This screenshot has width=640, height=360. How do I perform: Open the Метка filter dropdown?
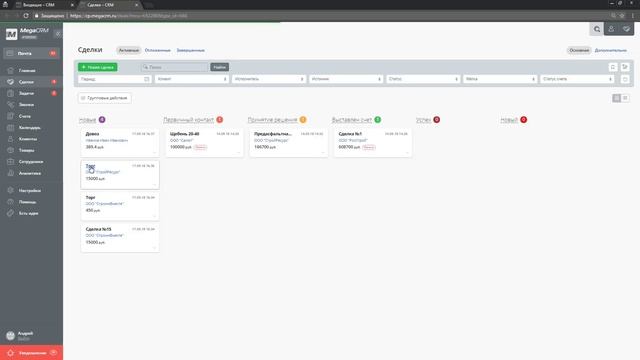pyautogui.click(x=500, y=79)
